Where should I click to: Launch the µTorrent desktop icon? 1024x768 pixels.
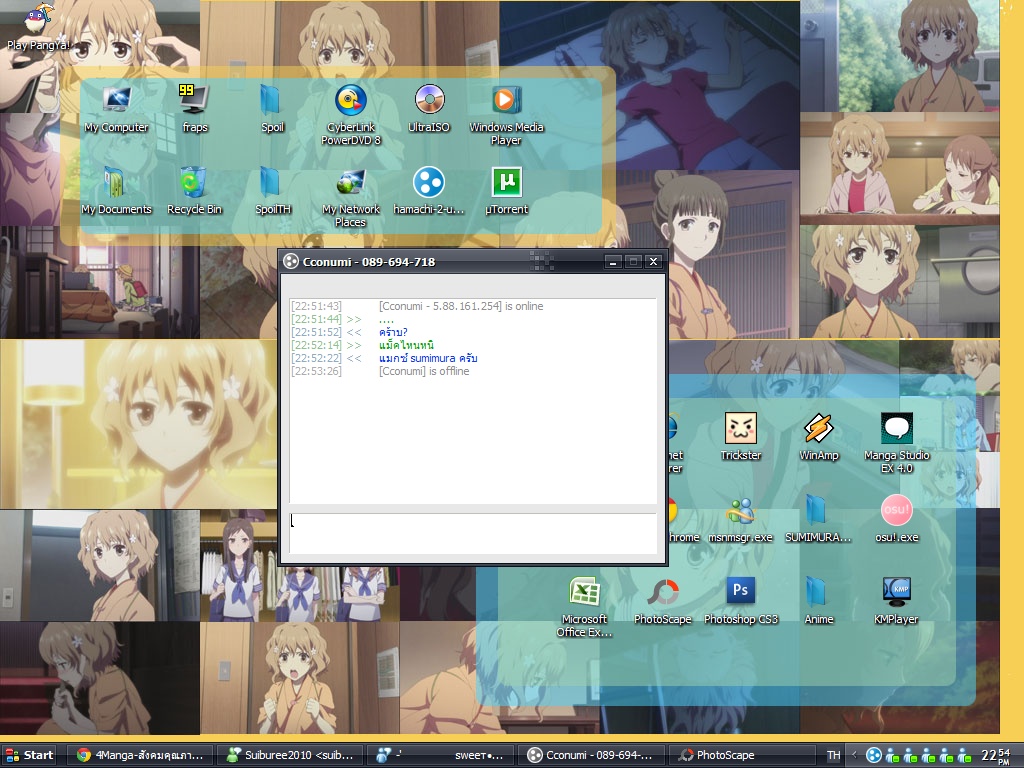(x=506, y=191)
